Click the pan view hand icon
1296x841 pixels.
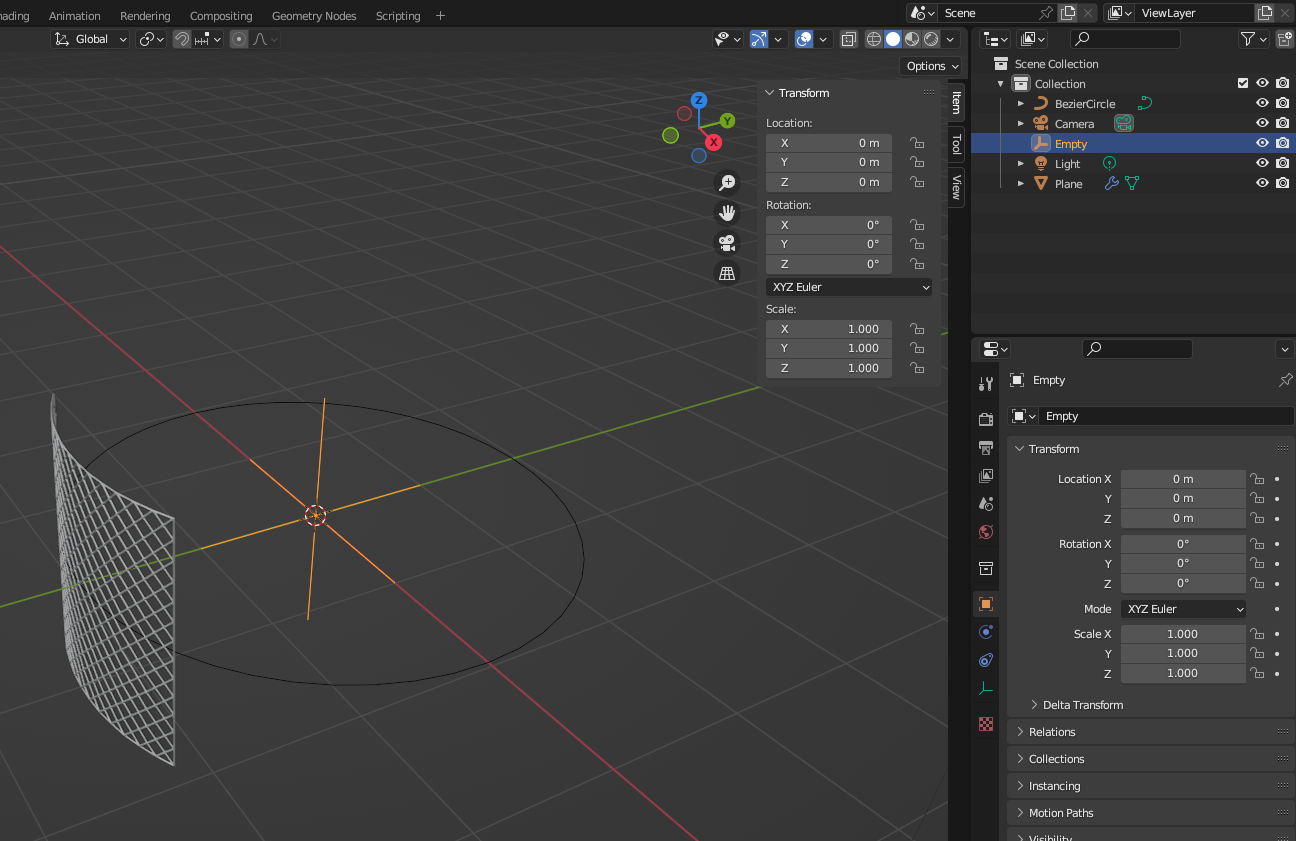(727, 213)
